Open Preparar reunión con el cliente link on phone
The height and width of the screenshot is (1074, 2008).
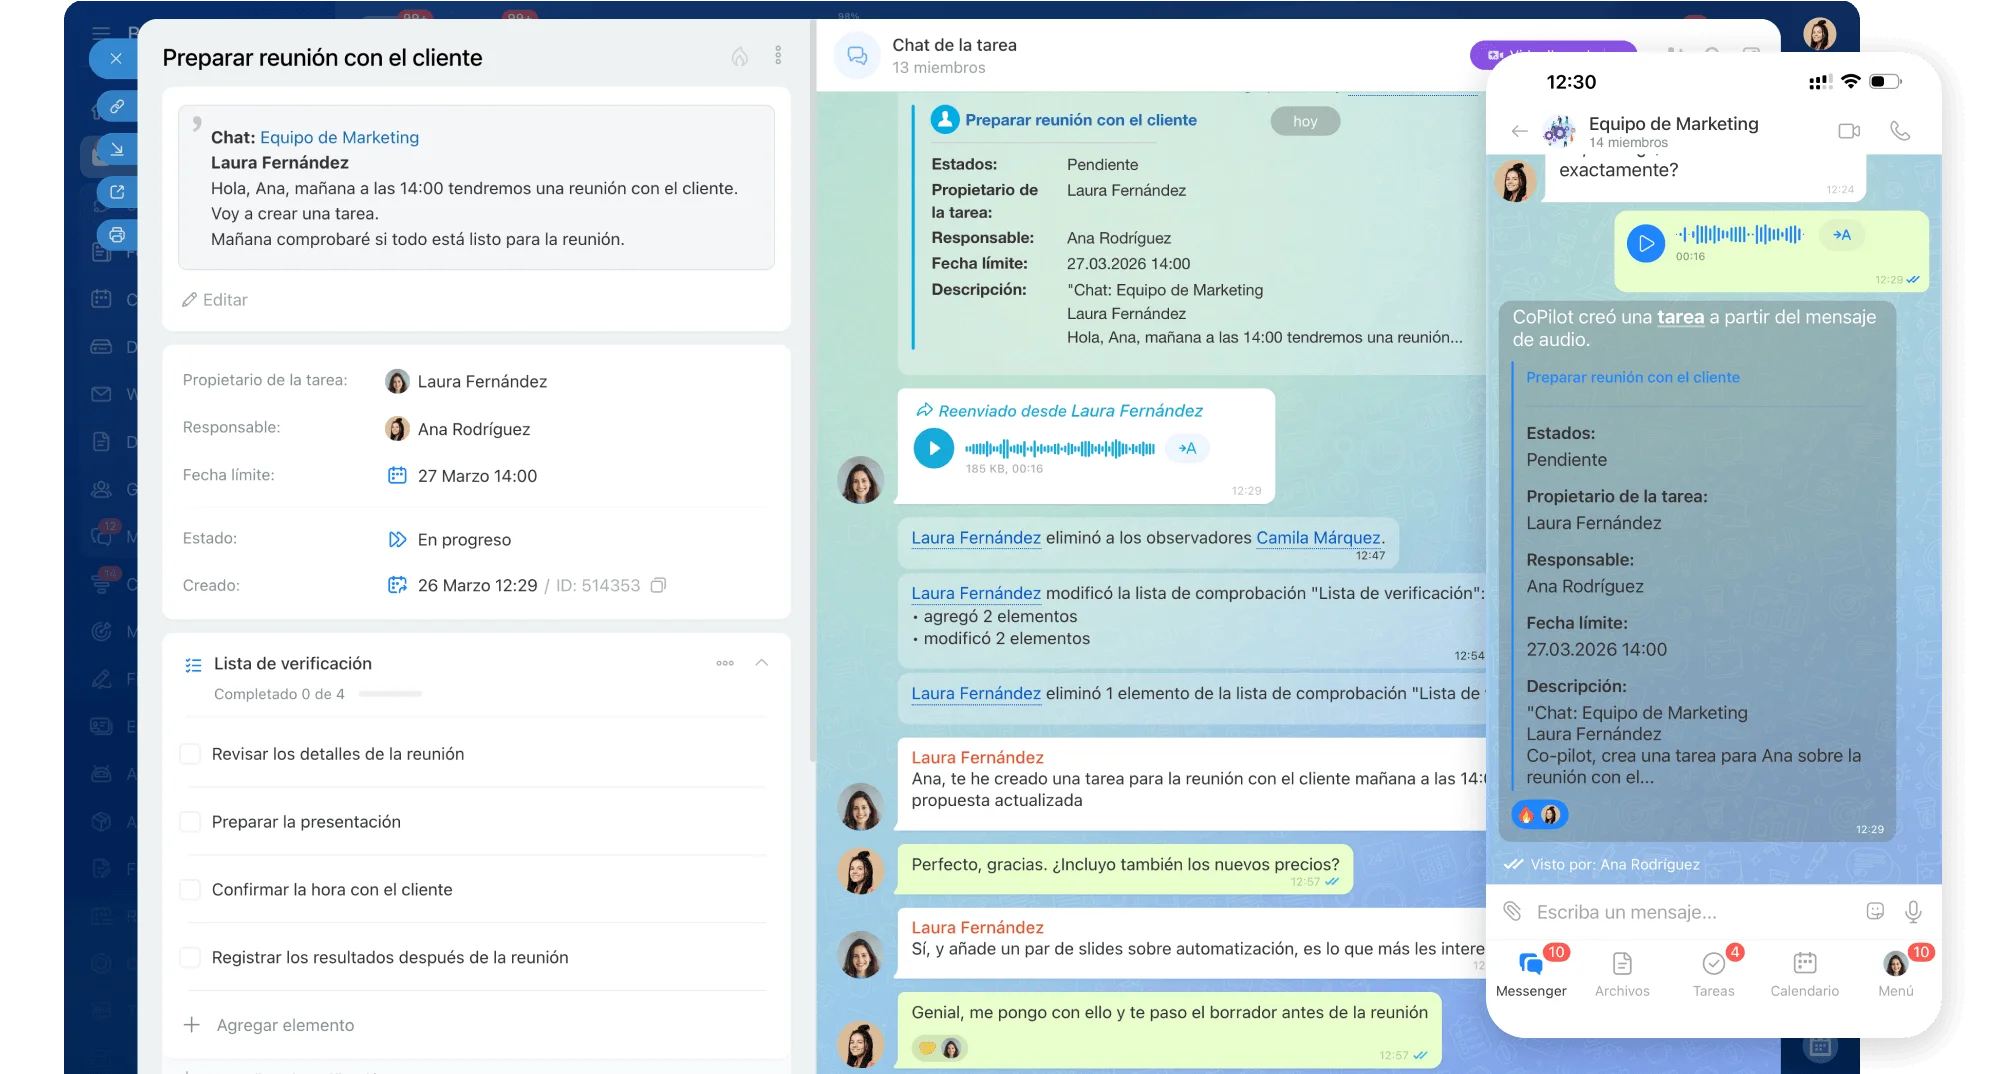point(1632,377)
